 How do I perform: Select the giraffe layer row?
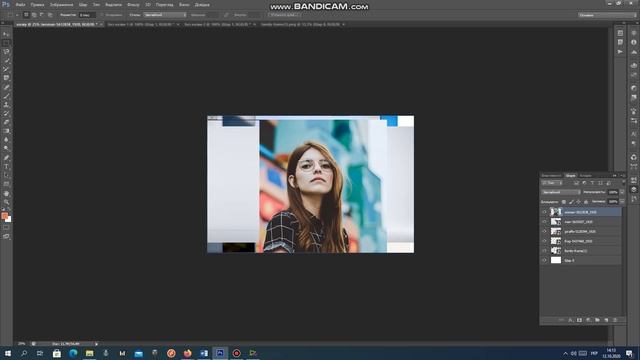pyautogui.click(x=581, y=231)
